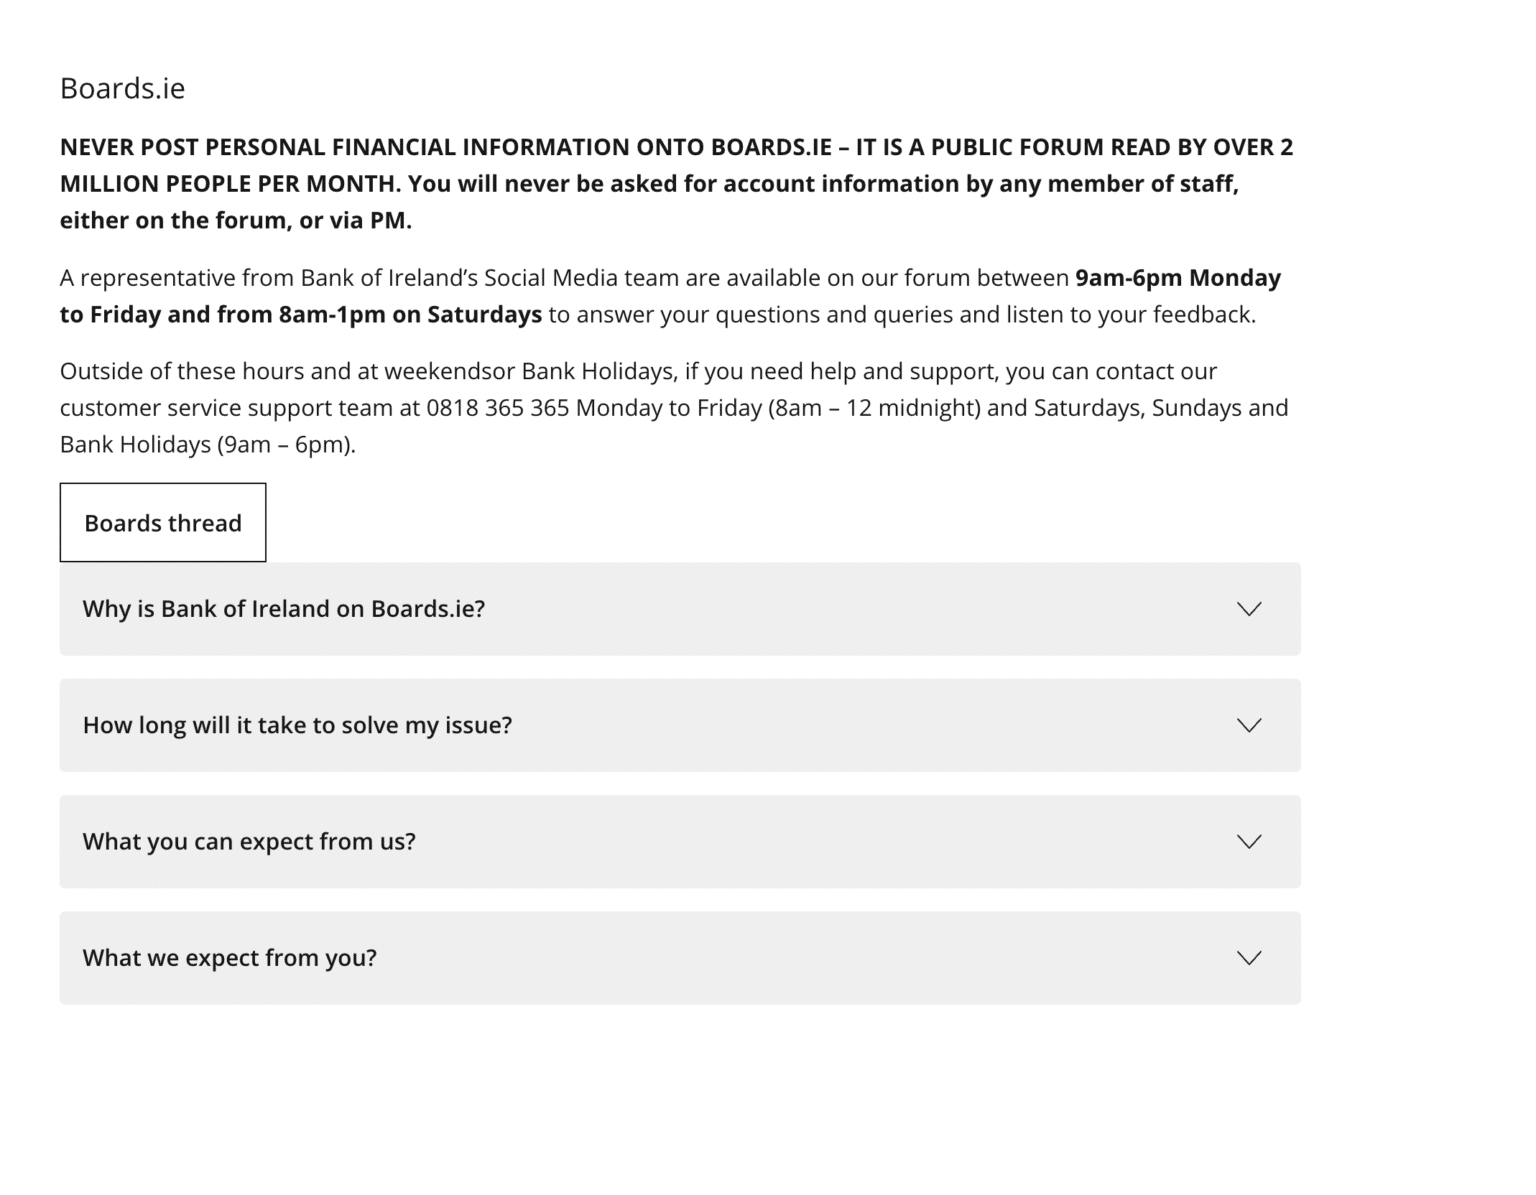
Task: Select the Boards thread tab
Action: click(163, 522)
